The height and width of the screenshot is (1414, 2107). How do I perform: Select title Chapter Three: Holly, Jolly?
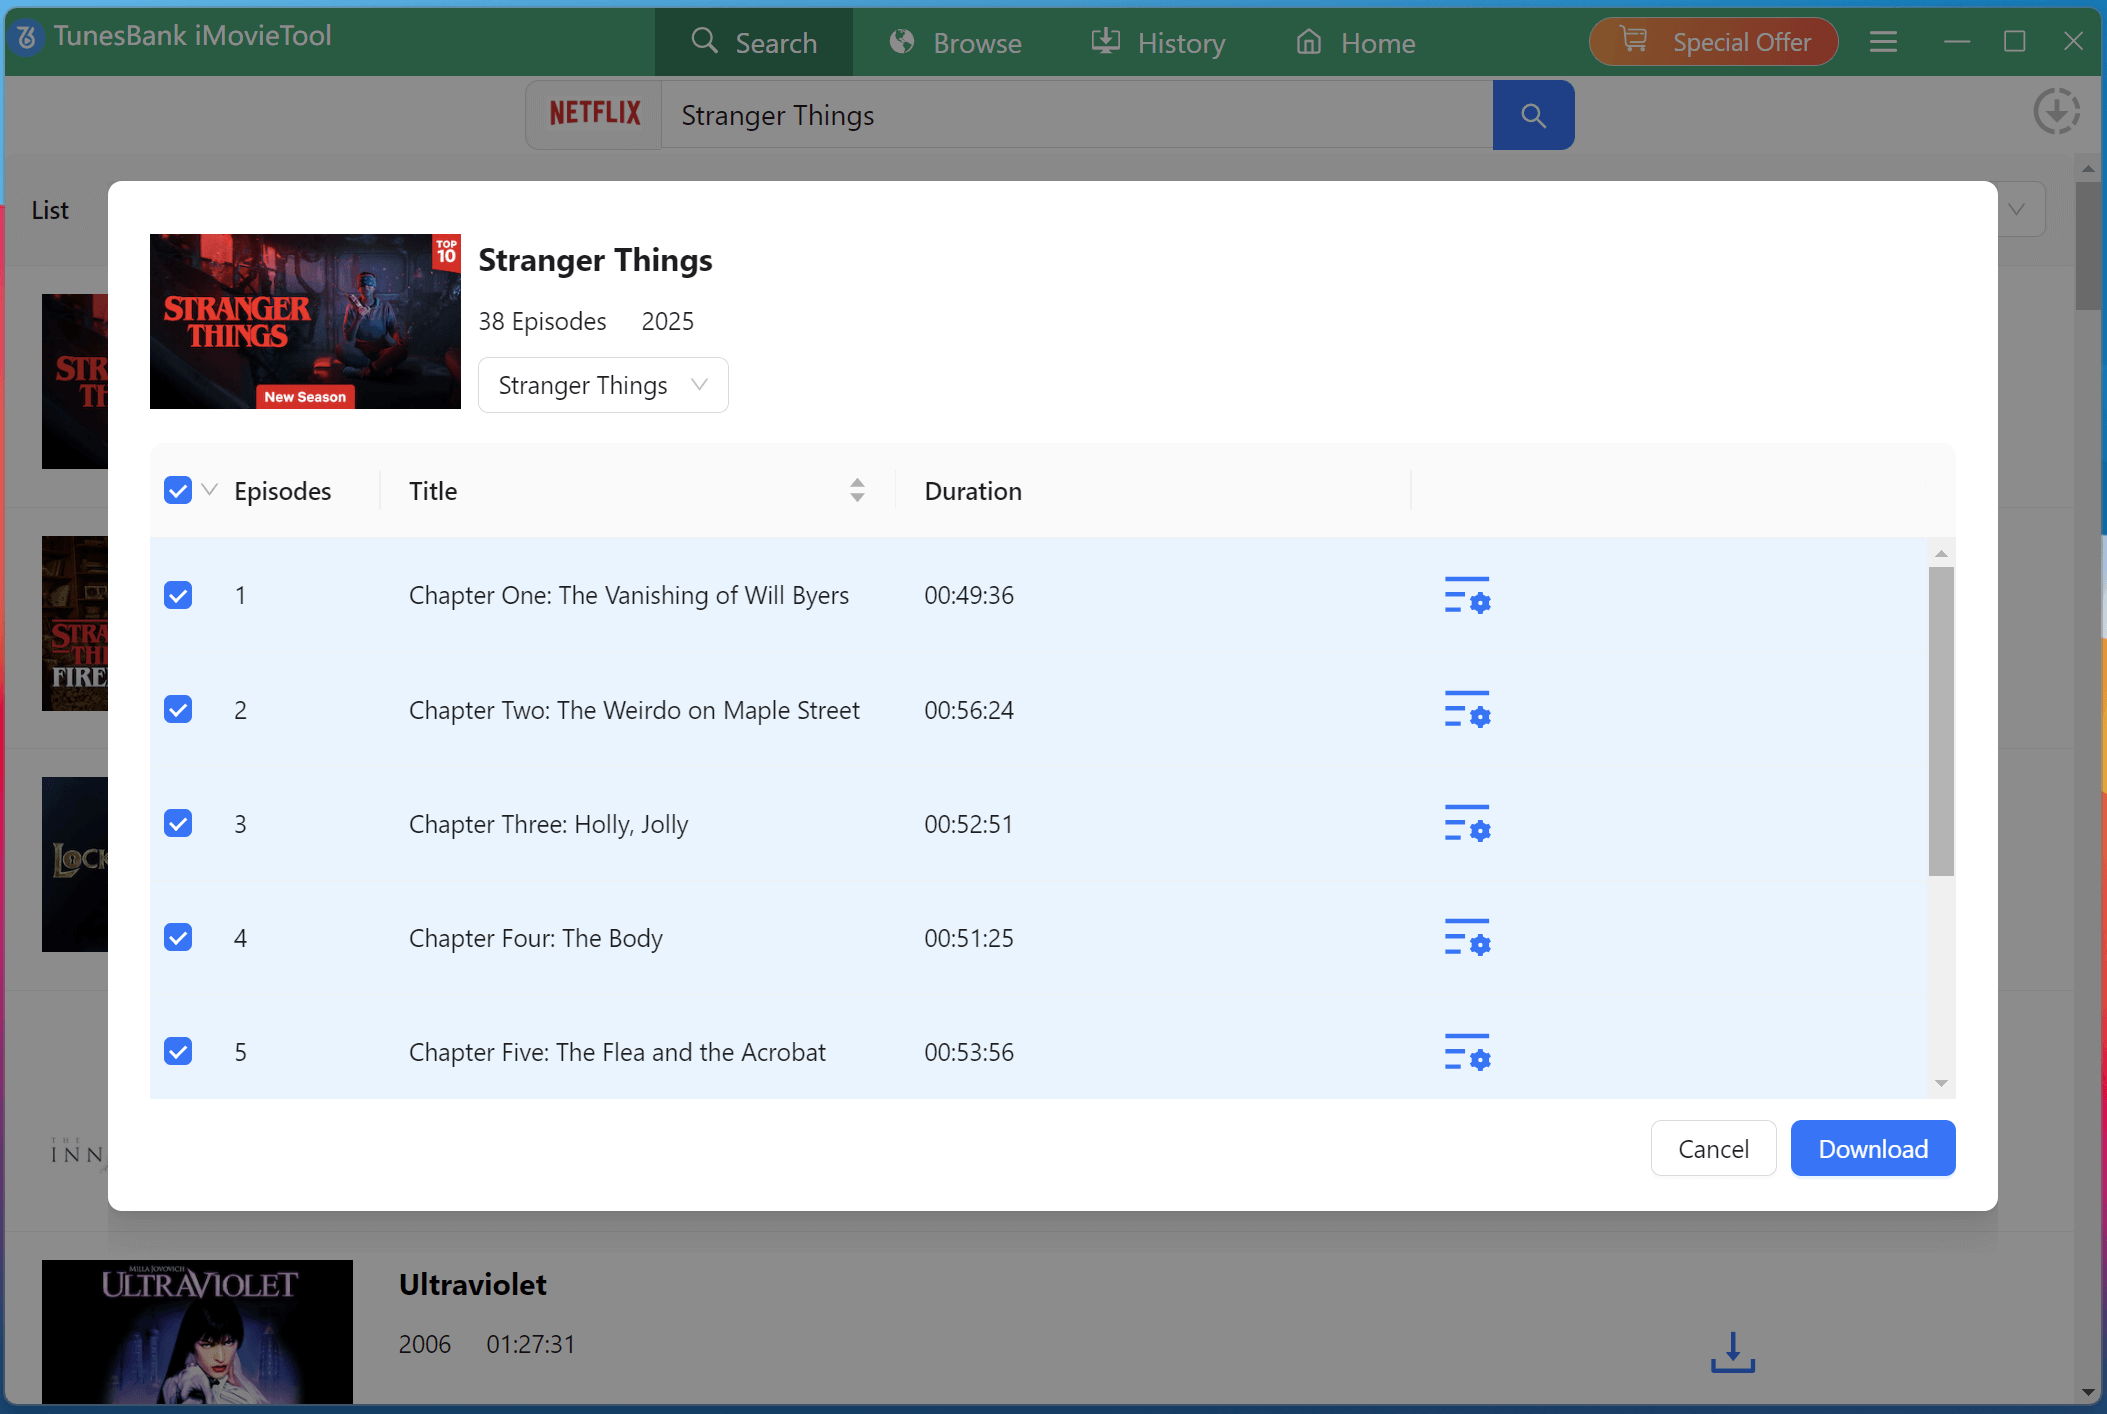[x=548, y=824]
